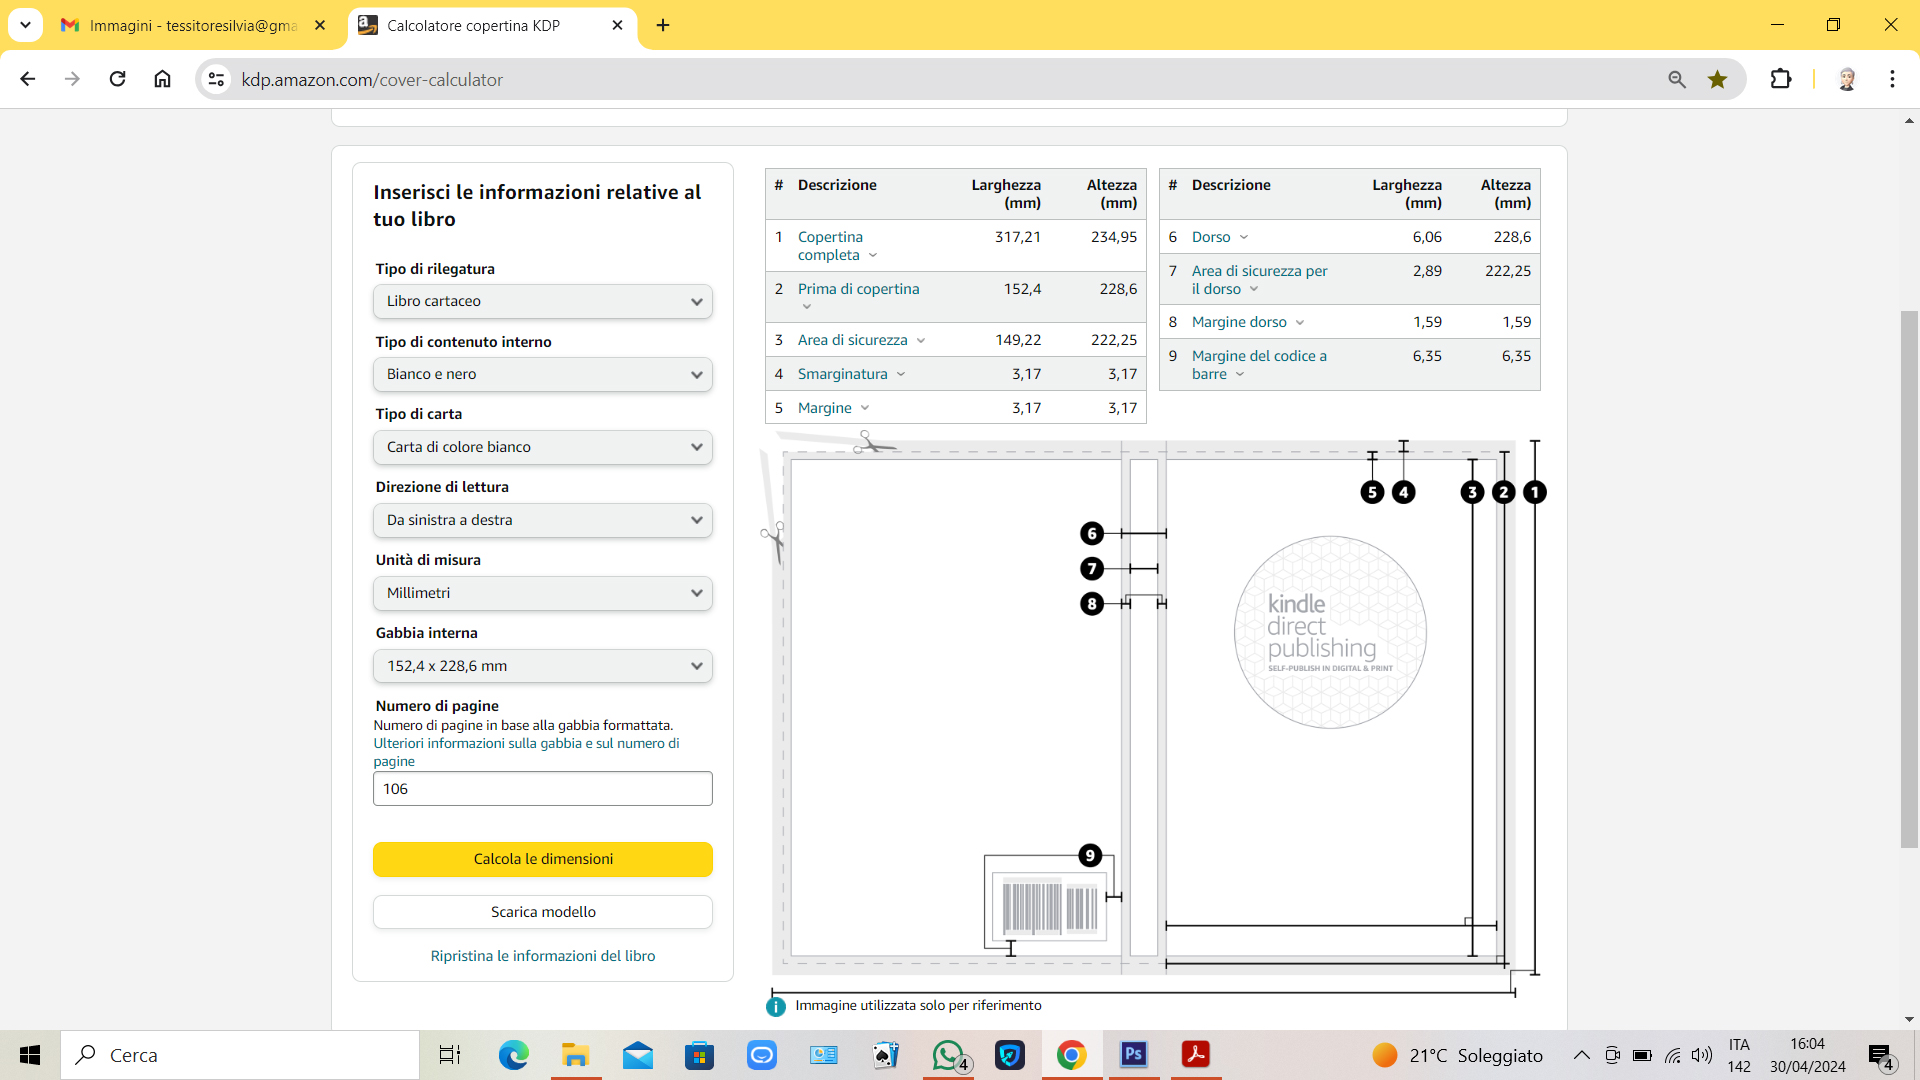The width and height of the screenshot is (1920, 1080).
Task: Open the browser extensions menu
Action: tap(1781, 79)
